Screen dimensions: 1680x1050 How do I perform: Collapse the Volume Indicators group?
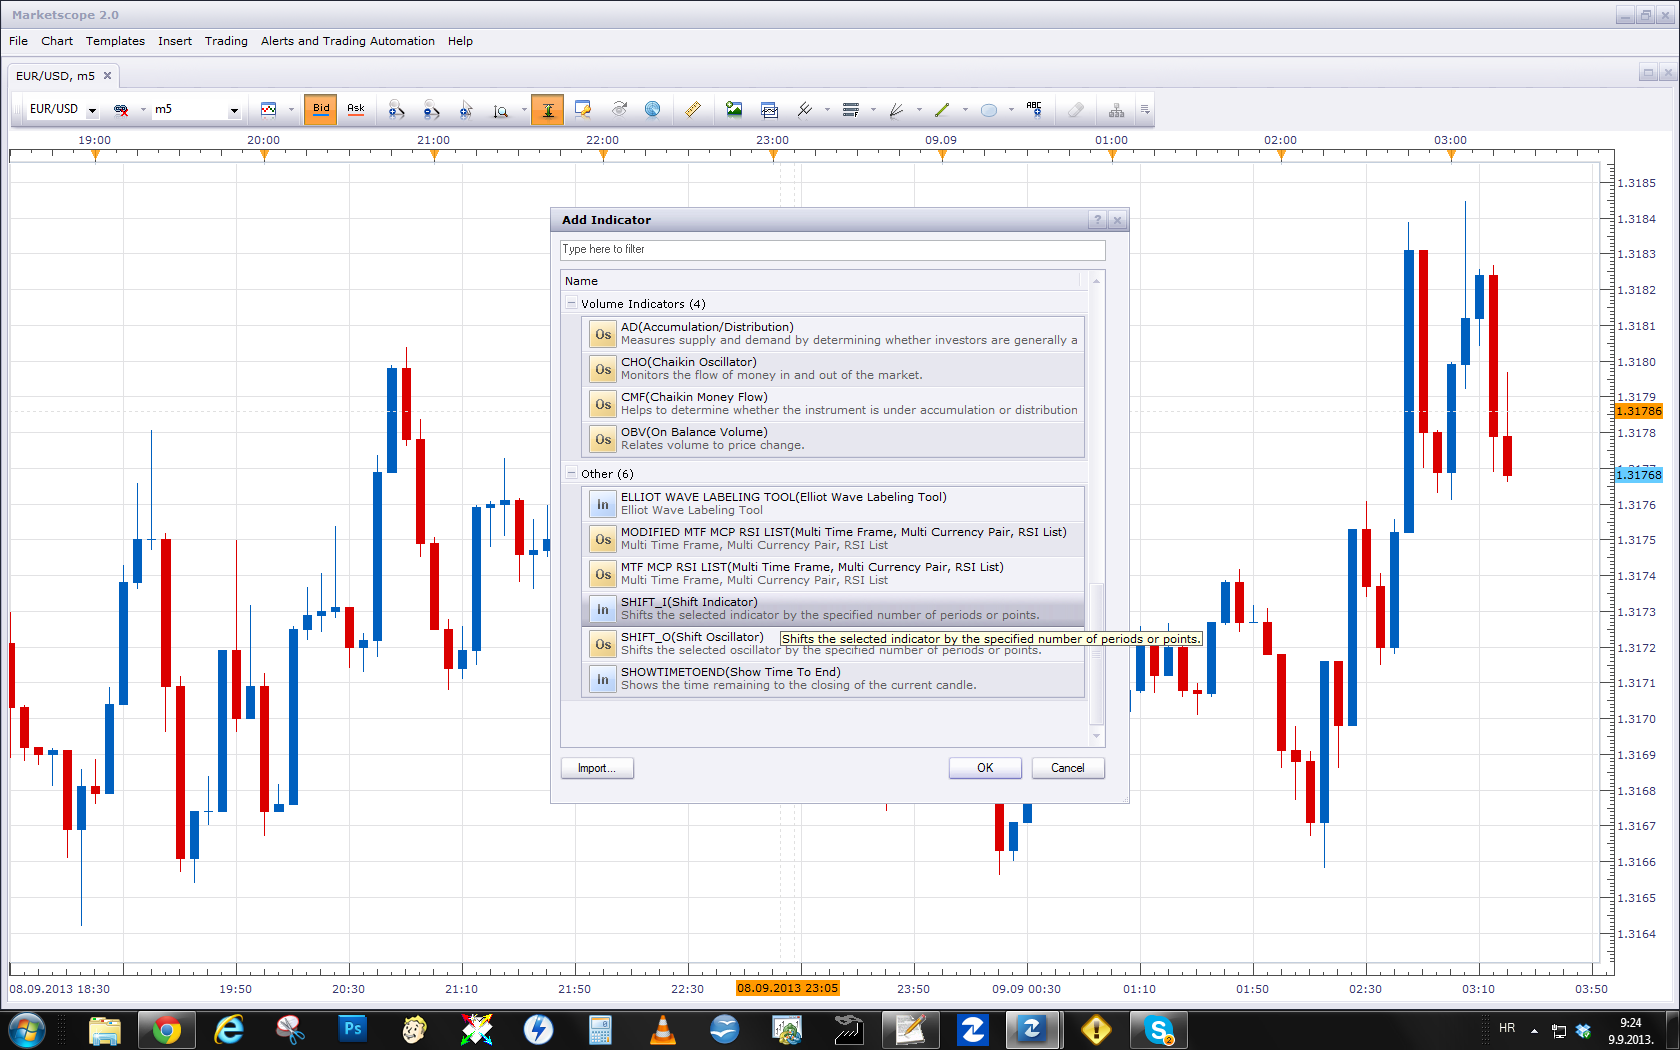tap(572, 304)
